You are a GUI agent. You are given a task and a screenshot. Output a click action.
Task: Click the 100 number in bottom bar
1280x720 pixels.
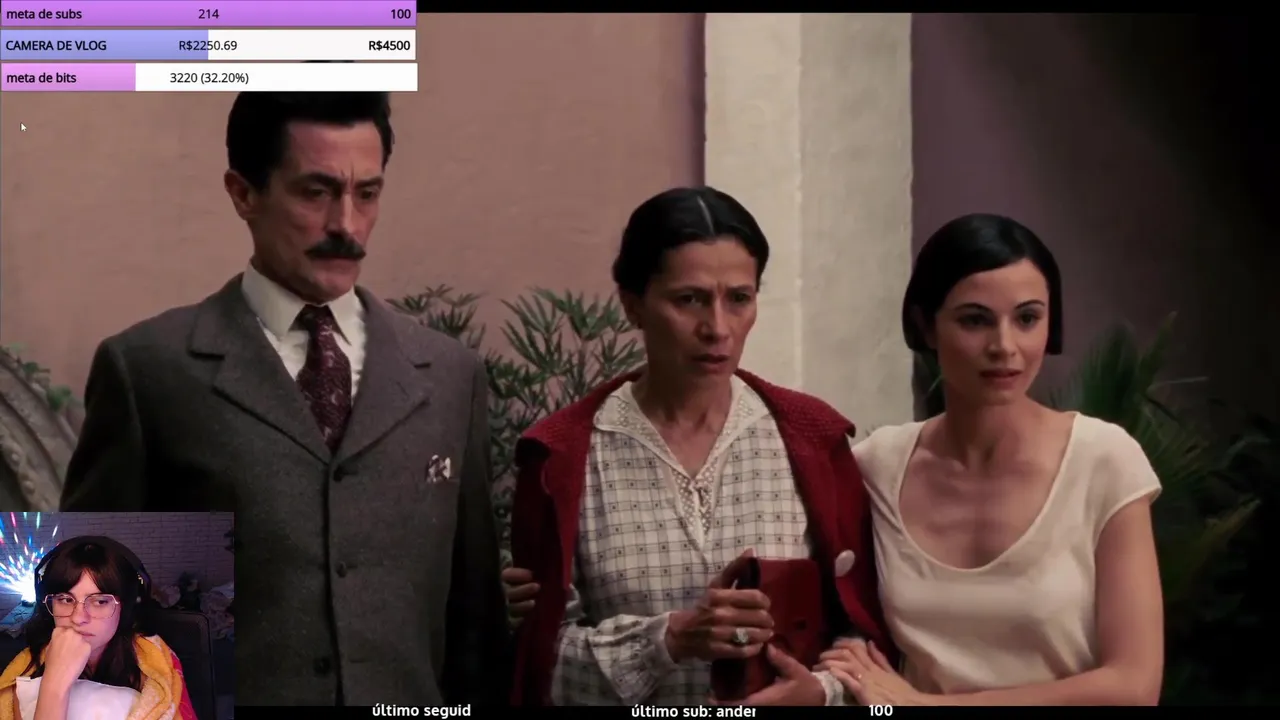click(880, 711)
